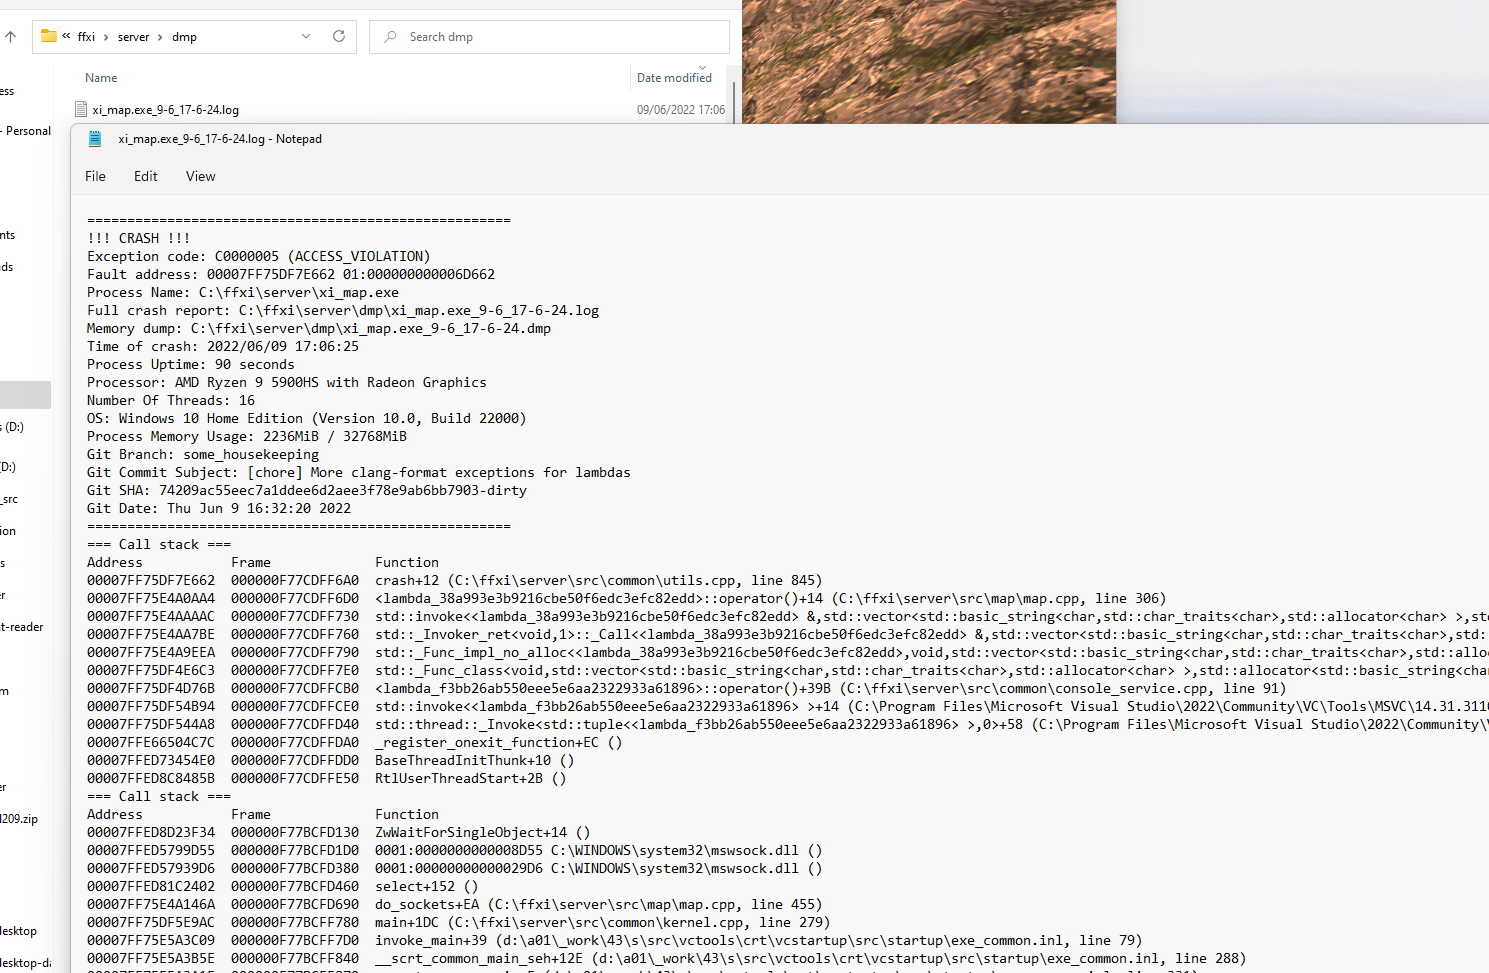Click the navigate-up arrow in File Explorer
Viewport: 1489px width, 973px height.
click(11, 36)
